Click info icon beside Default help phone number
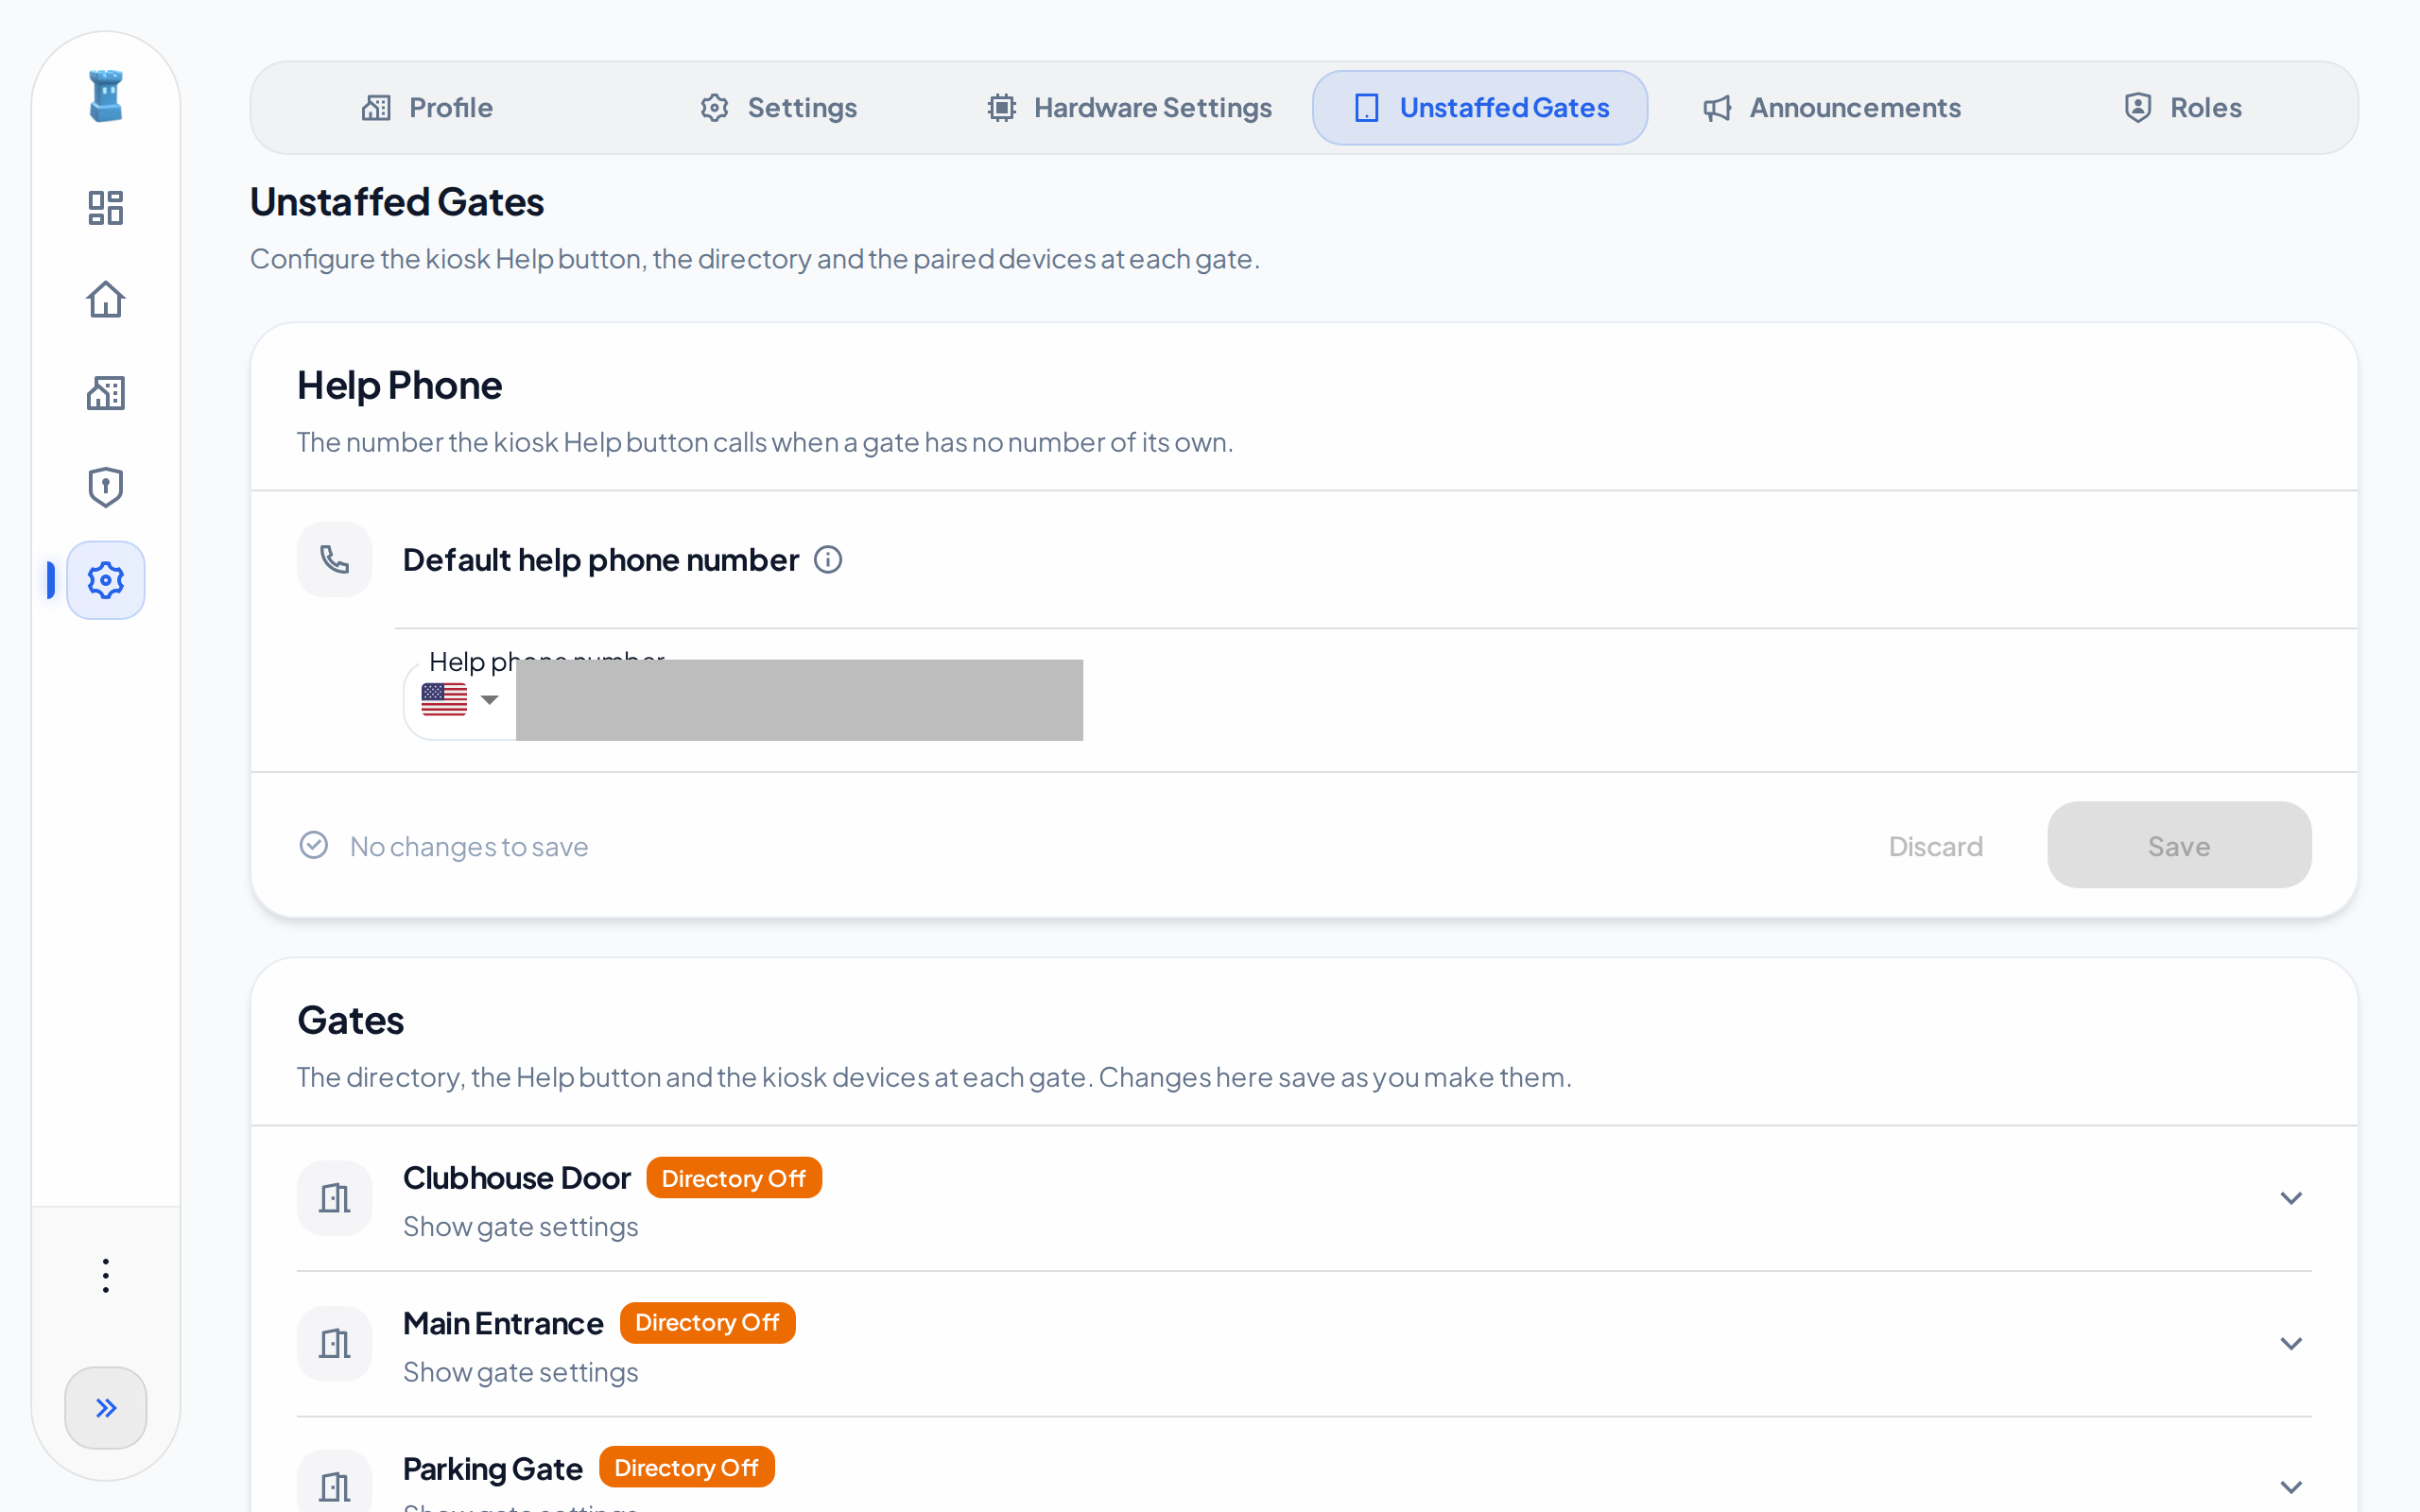The height and width of the screenshot is (1512, 2420). pyautogui.click(x=828, y=560)
